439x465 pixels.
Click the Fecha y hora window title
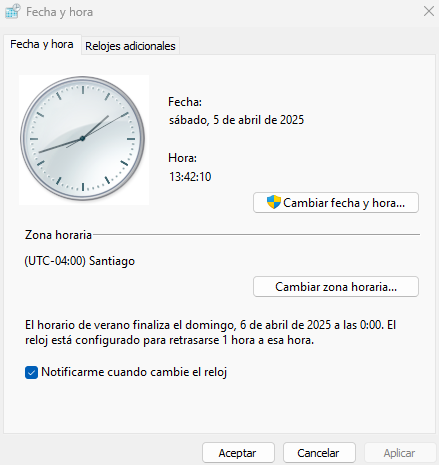coord(60,12)
